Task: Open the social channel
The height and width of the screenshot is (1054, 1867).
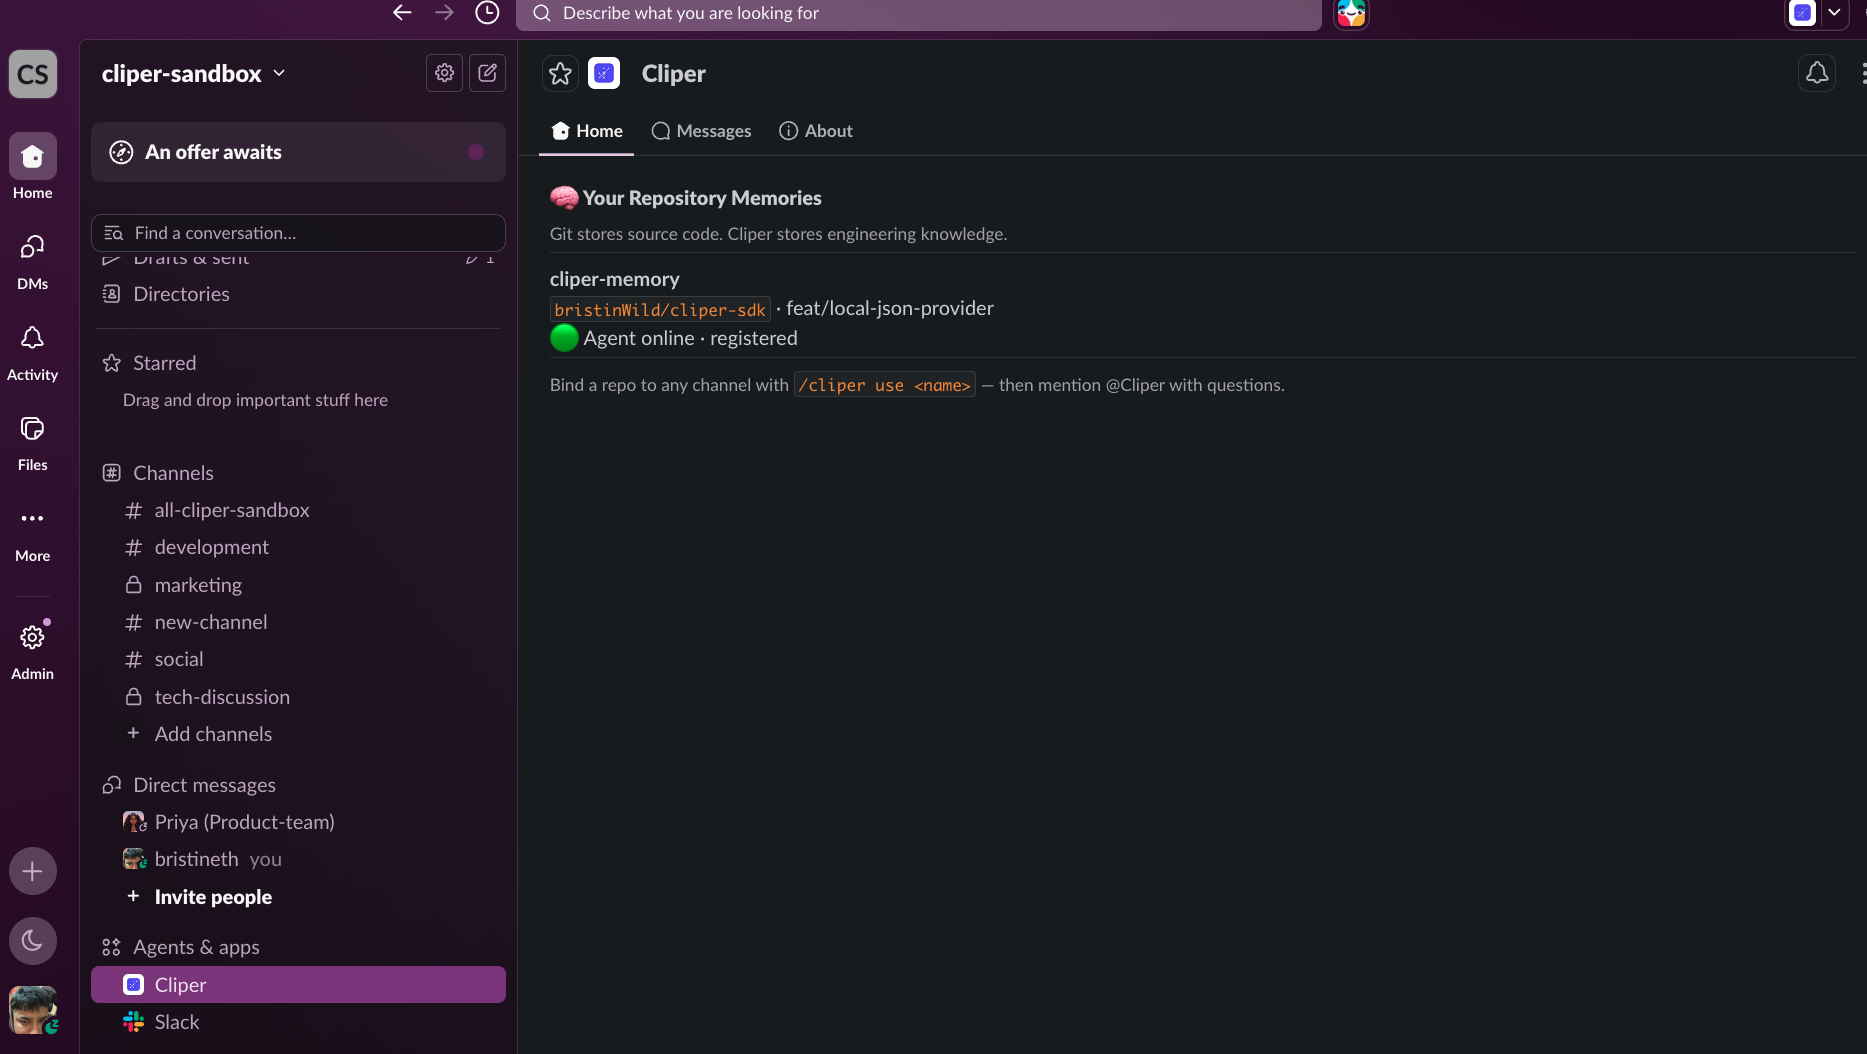Action: click(298, 659)
